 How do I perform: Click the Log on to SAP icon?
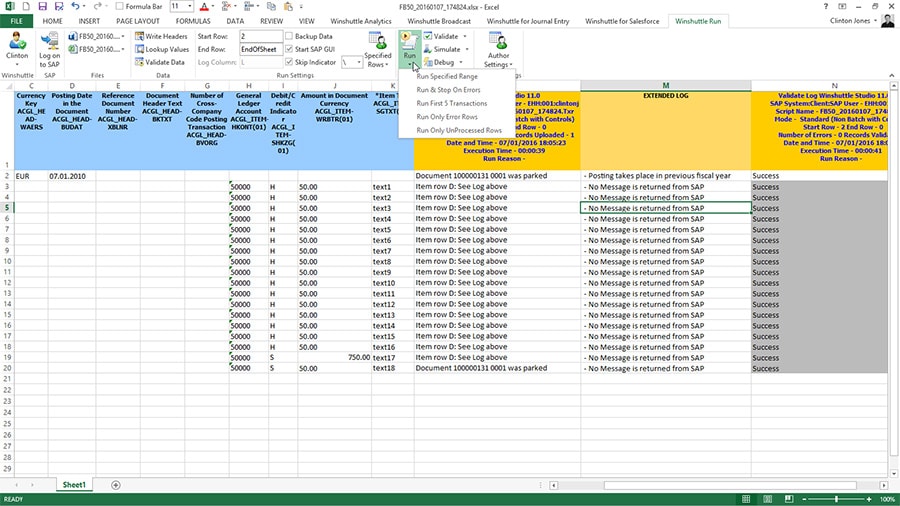[49, 41]
